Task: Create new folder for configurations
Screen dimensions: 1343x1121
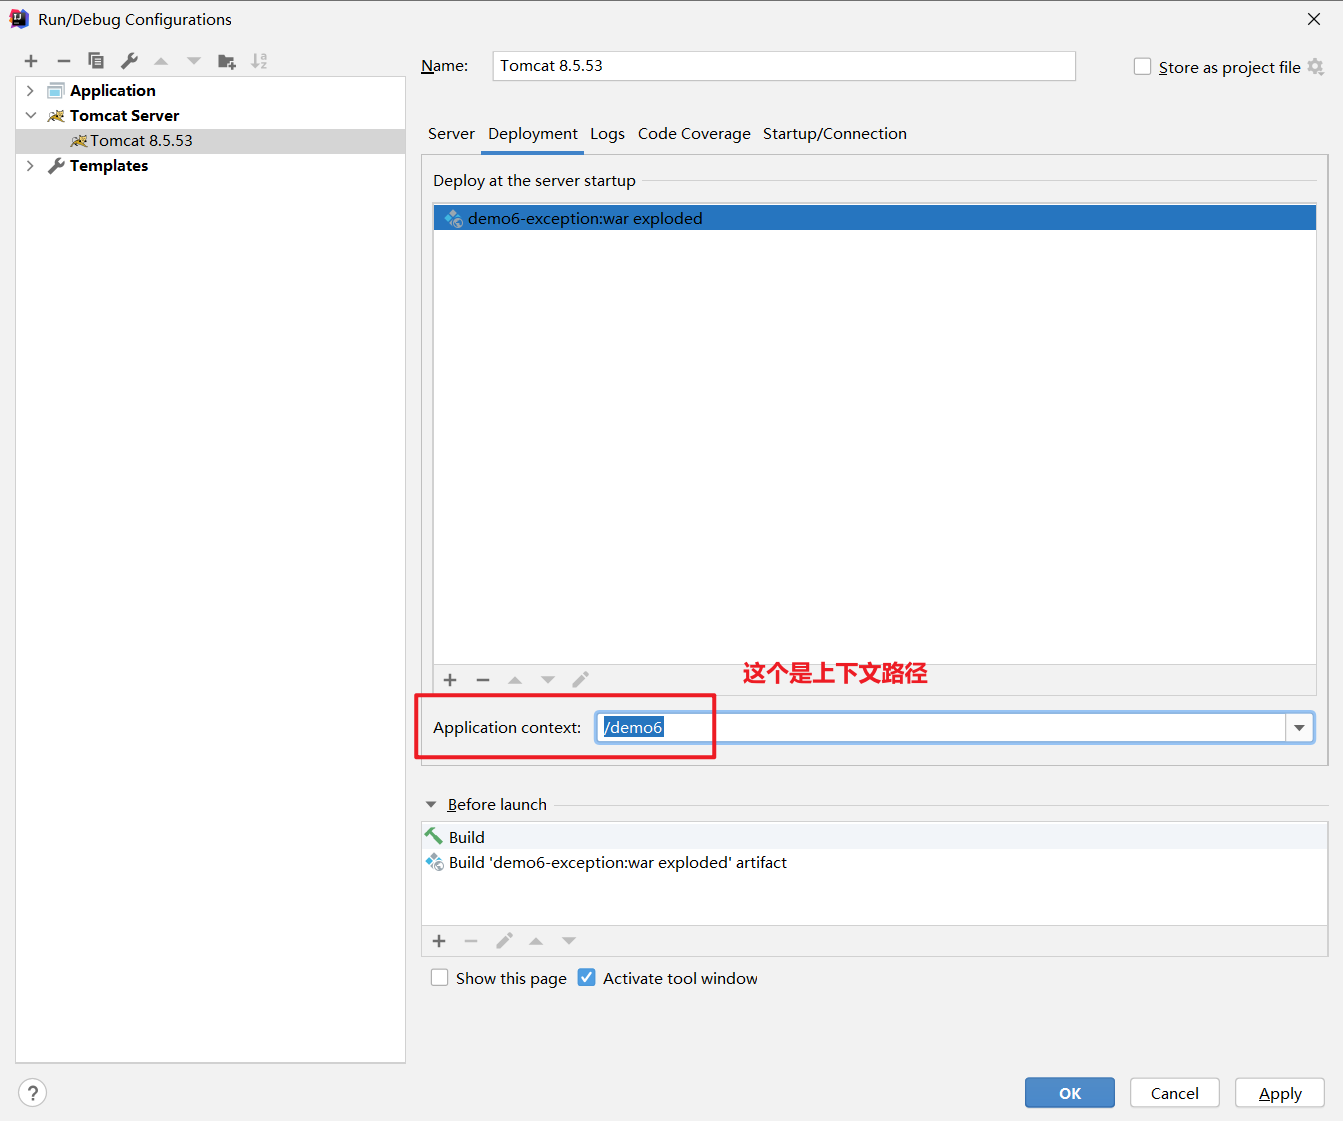Action: (227, 61)
